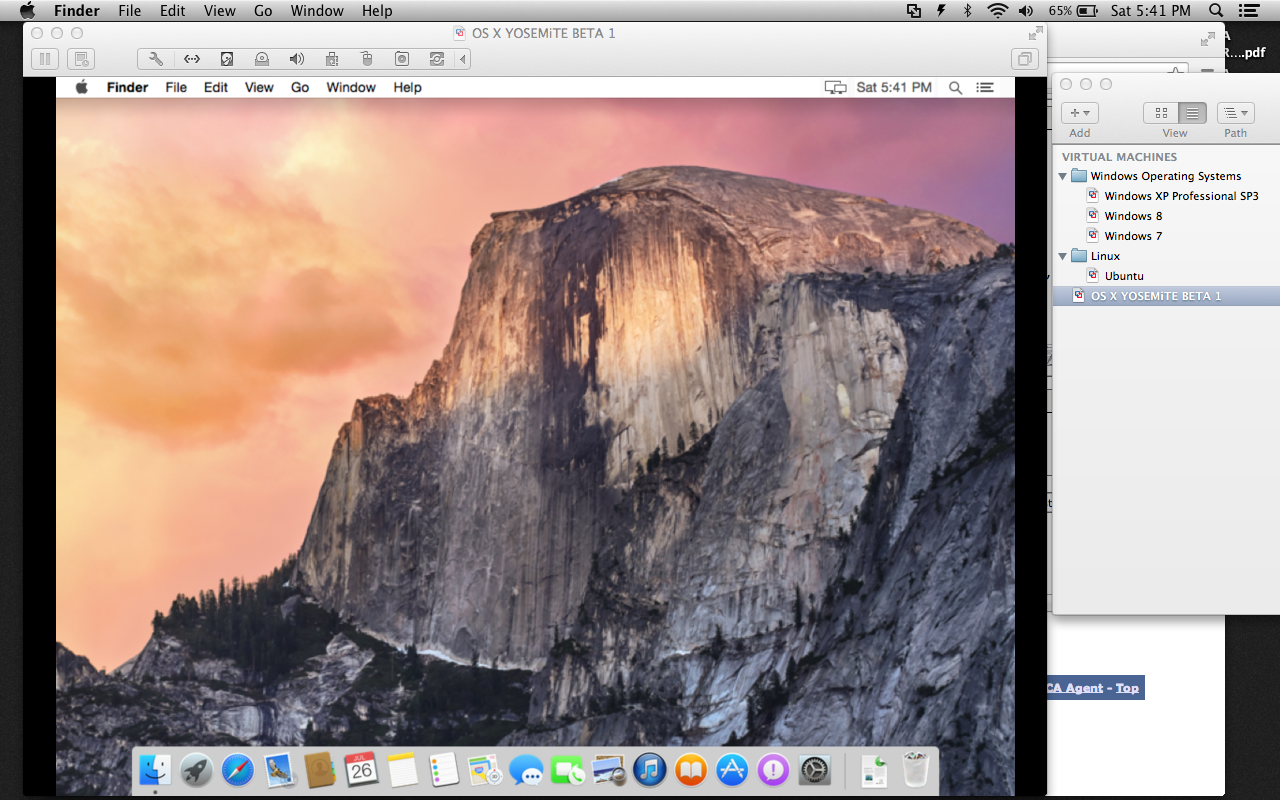Open Preview from the guest dock
Image resolution: width=1280 pixels, height=800 pixels.
pos(609,770)
